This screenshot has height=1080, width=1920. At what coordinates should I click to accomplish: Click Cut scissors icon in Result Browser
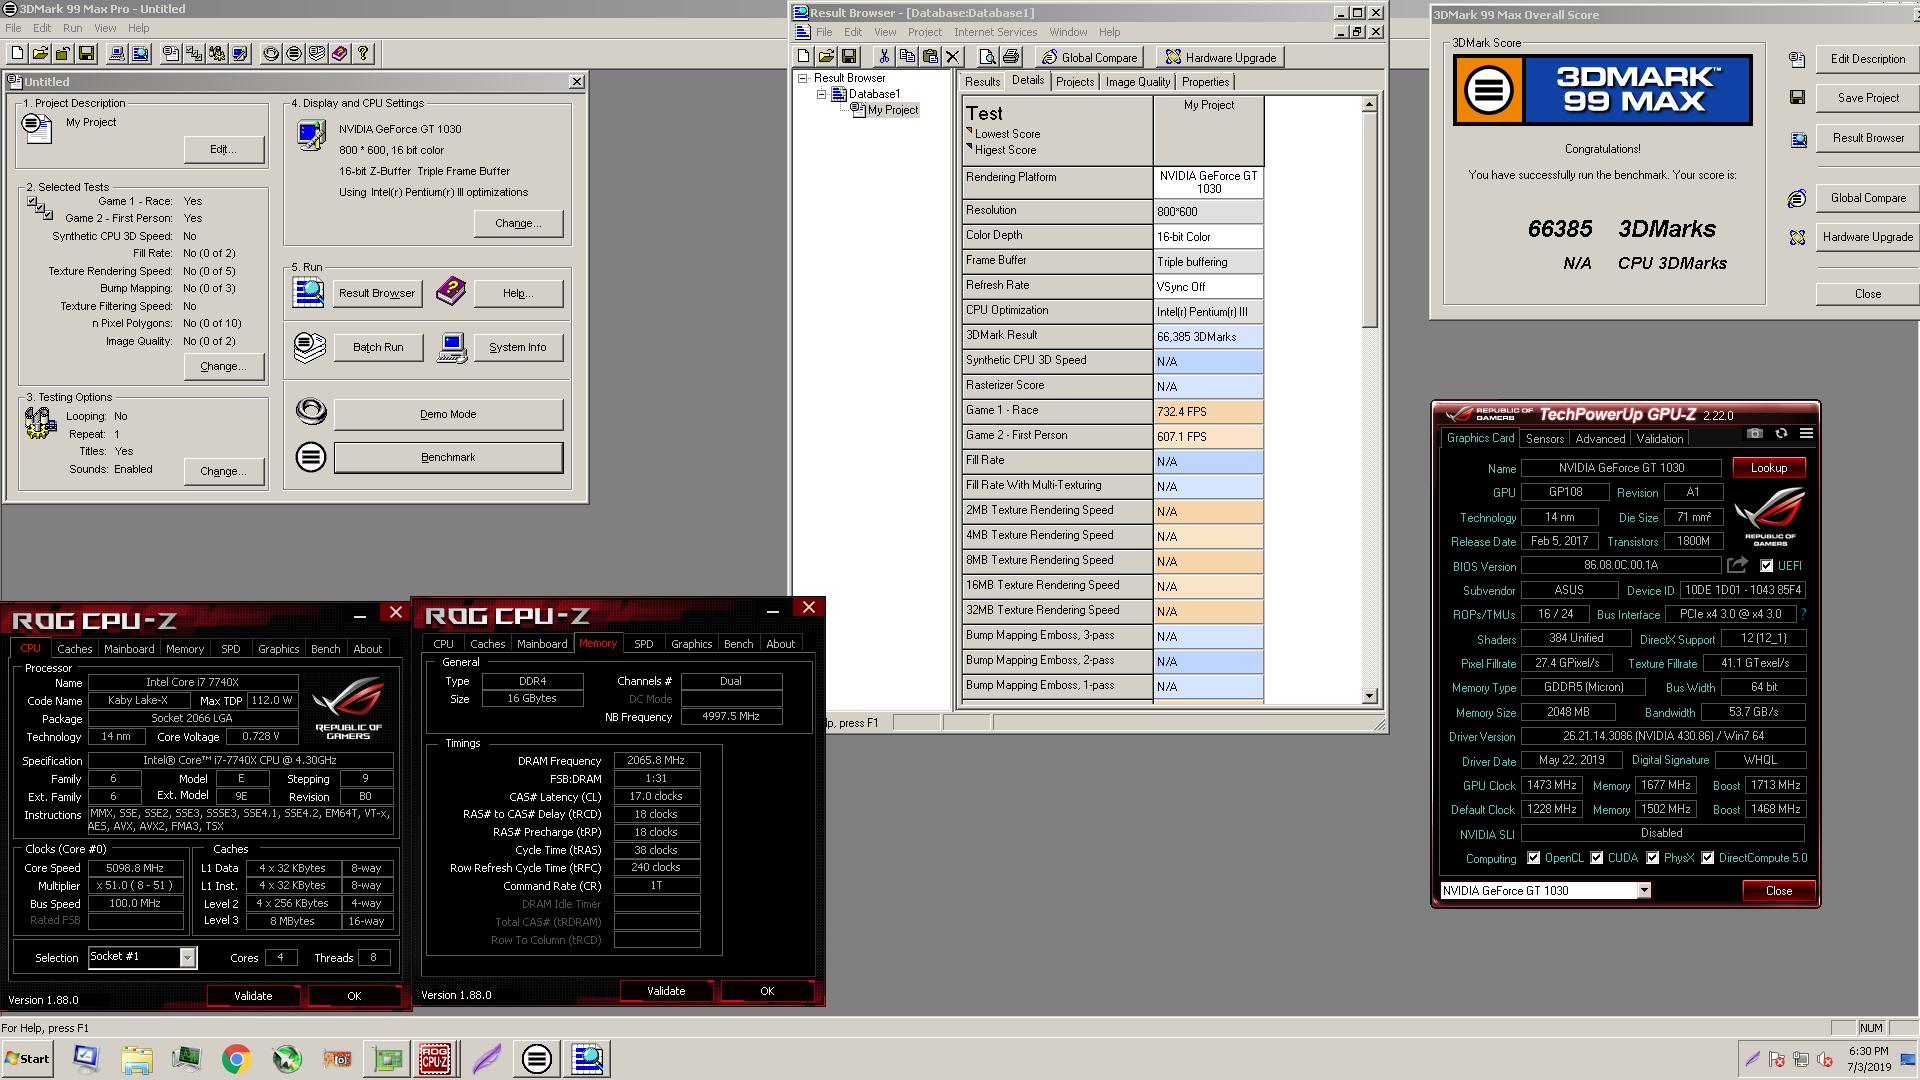click(x=884, y=57)
